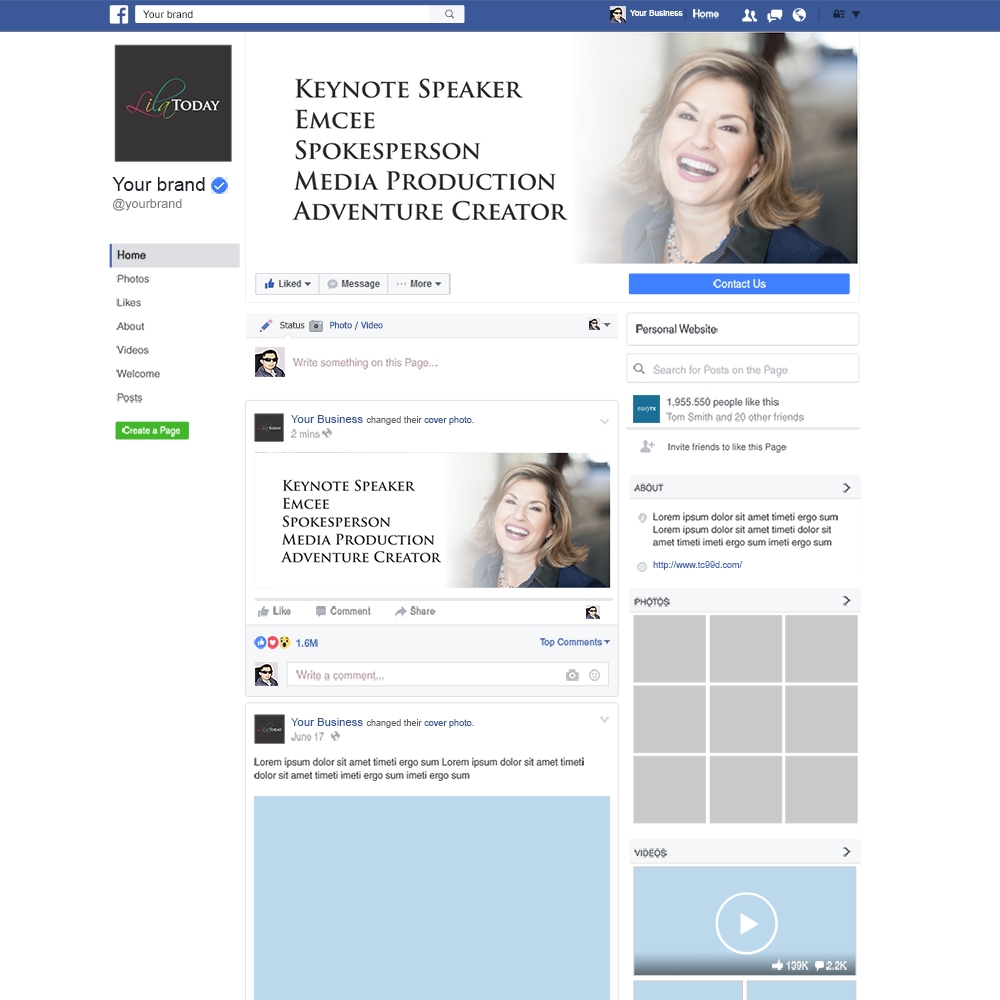Open the tc99d.com website link
Image resolution: width=1000 pixels, height=1000 pixels.
697,565
